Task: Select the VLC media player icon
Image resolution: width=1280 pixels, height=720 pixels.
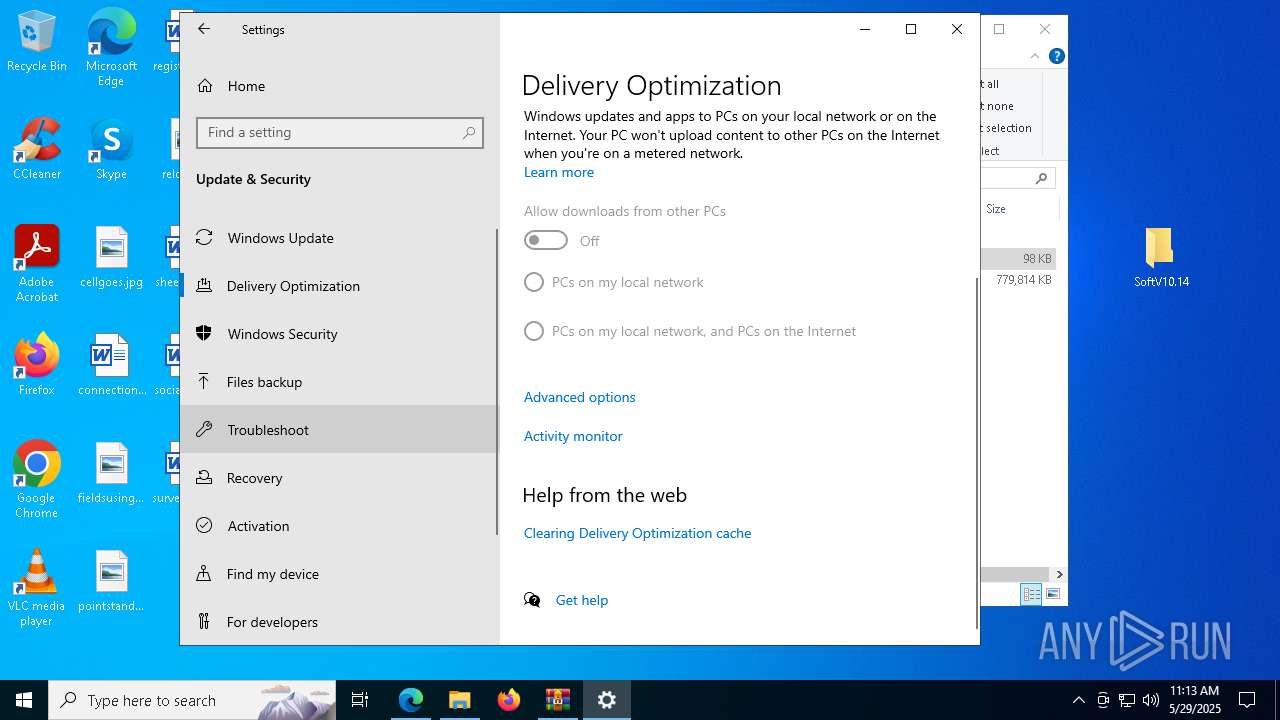Action: point(37,588)
